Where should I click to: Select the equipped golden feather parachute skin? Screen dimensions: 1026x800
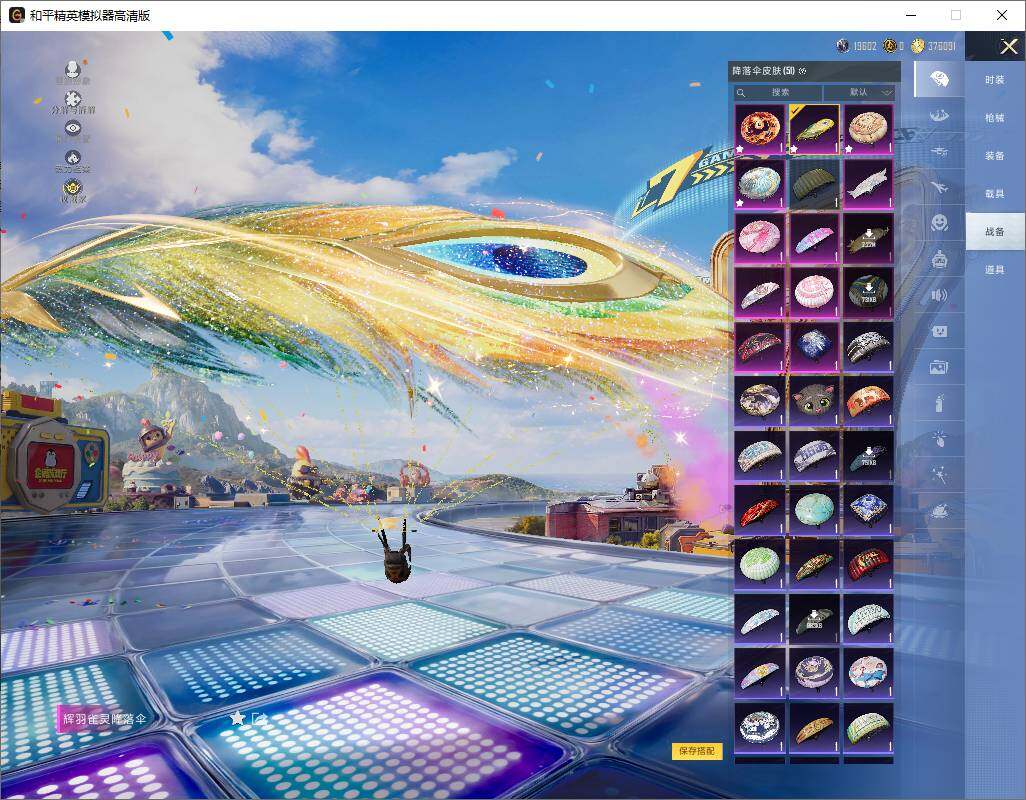[x=814, y=129]
